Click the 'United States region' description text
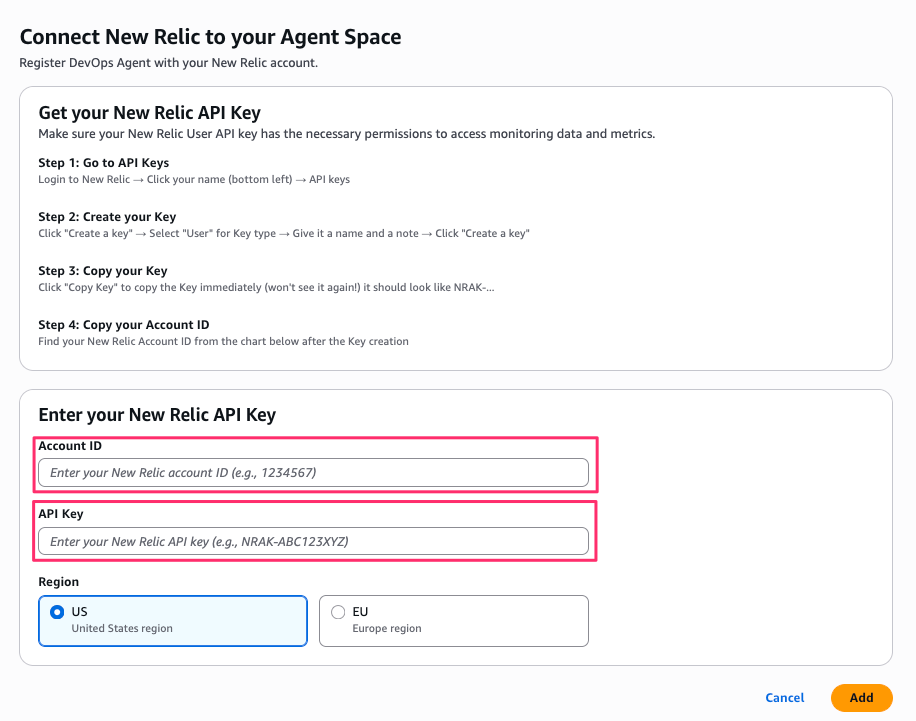Image resolution: width=916 pixels, height=721 pixels. pyautogui.click(x=122, y=629)
